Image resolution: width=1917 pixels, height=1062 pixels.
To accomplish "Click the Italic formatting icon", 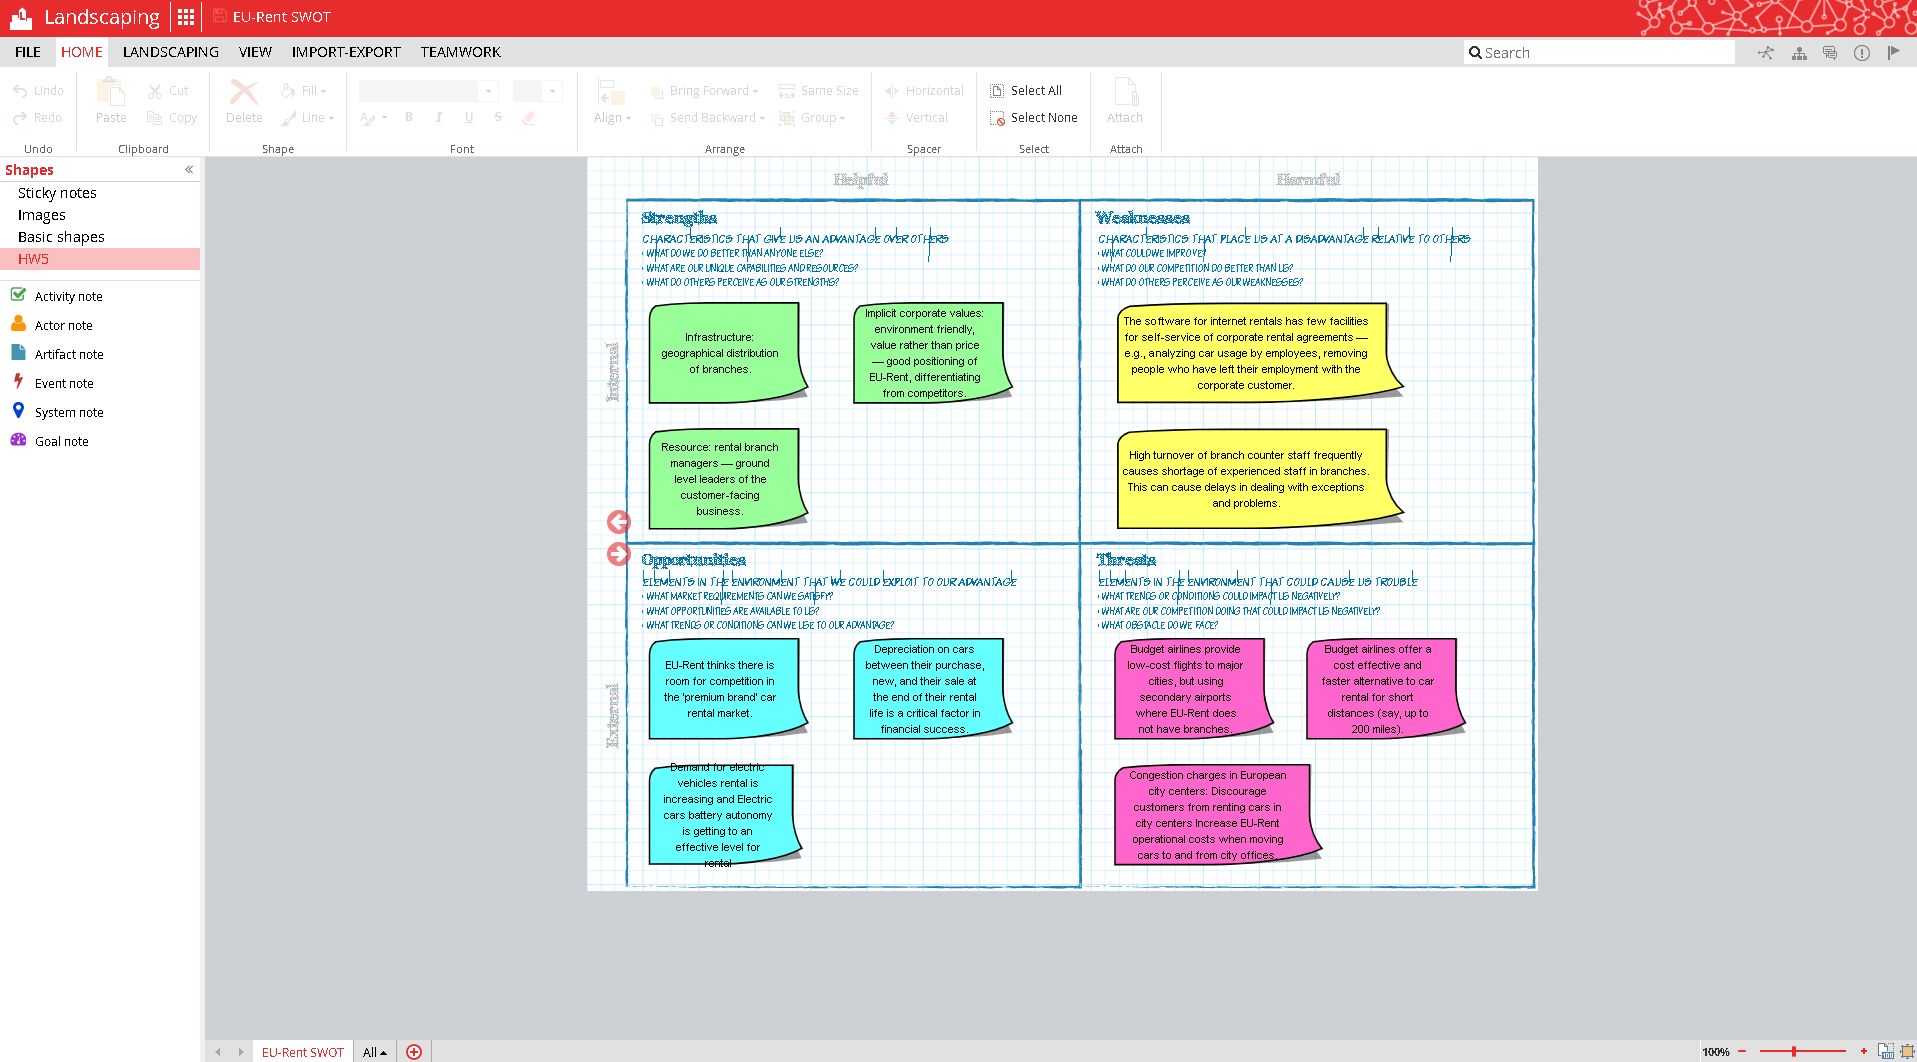I will [439, 118].
